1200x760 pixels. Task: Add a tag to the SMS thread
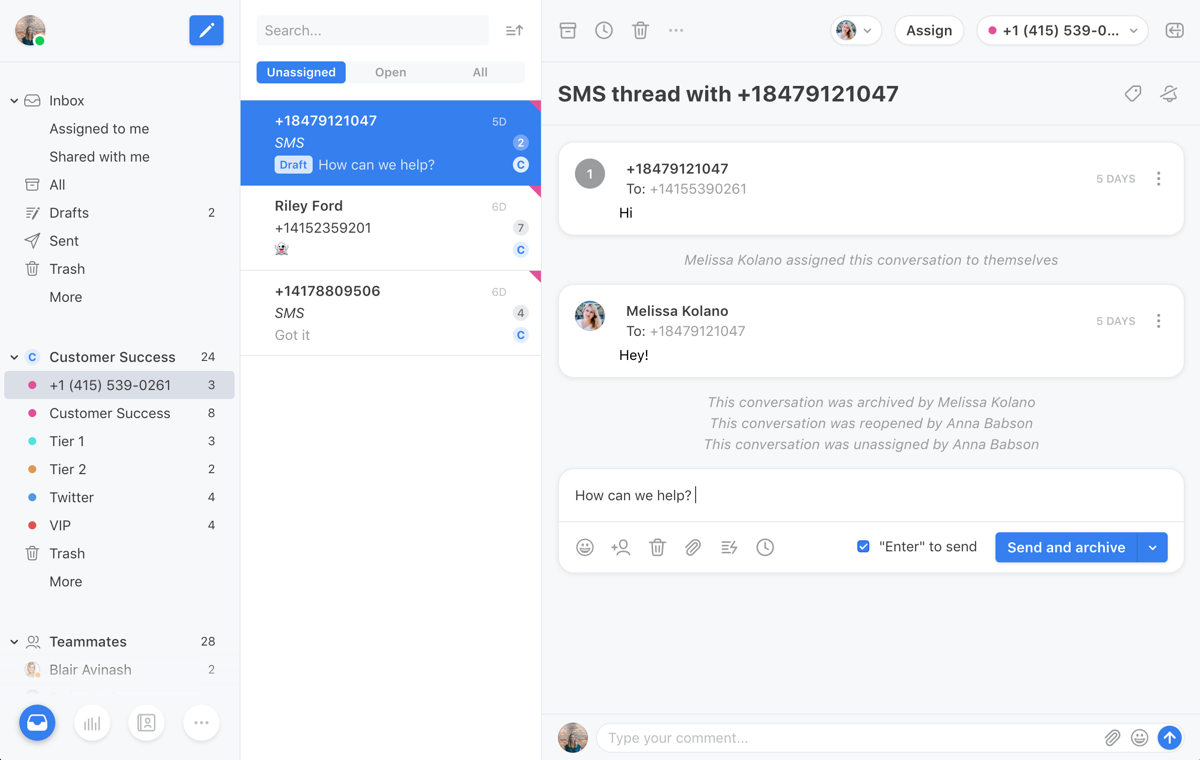[1132, 93]
